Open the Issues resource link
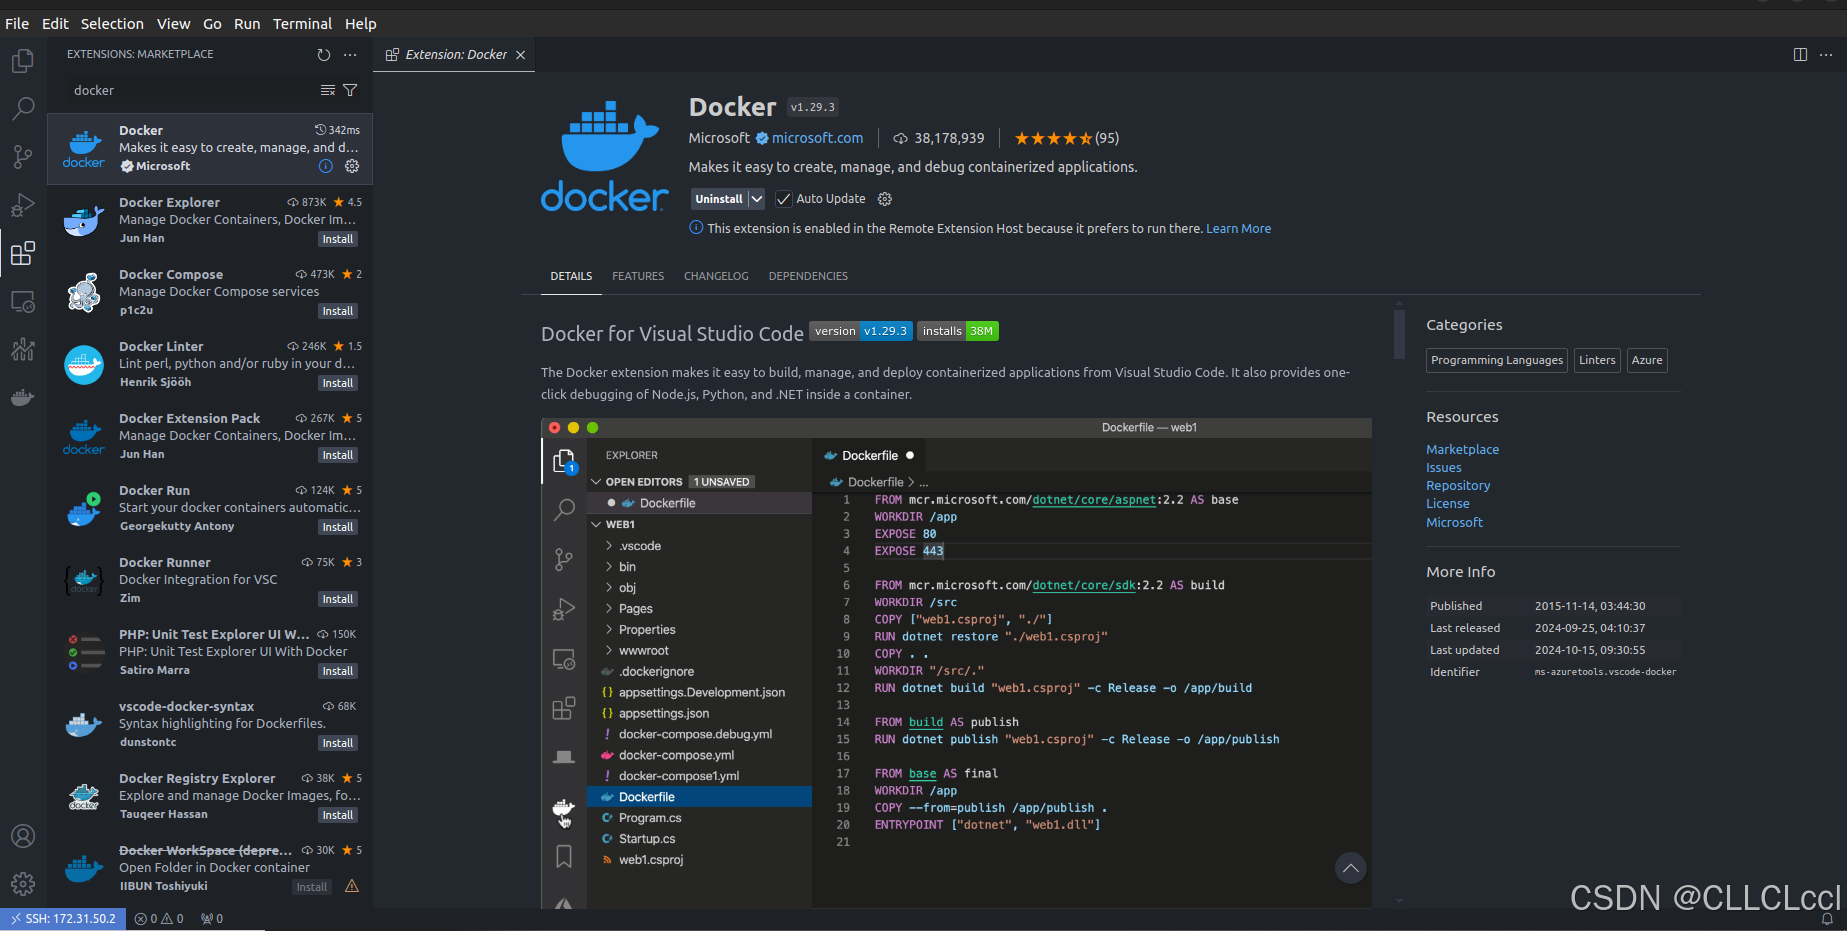 [1443, 468]
